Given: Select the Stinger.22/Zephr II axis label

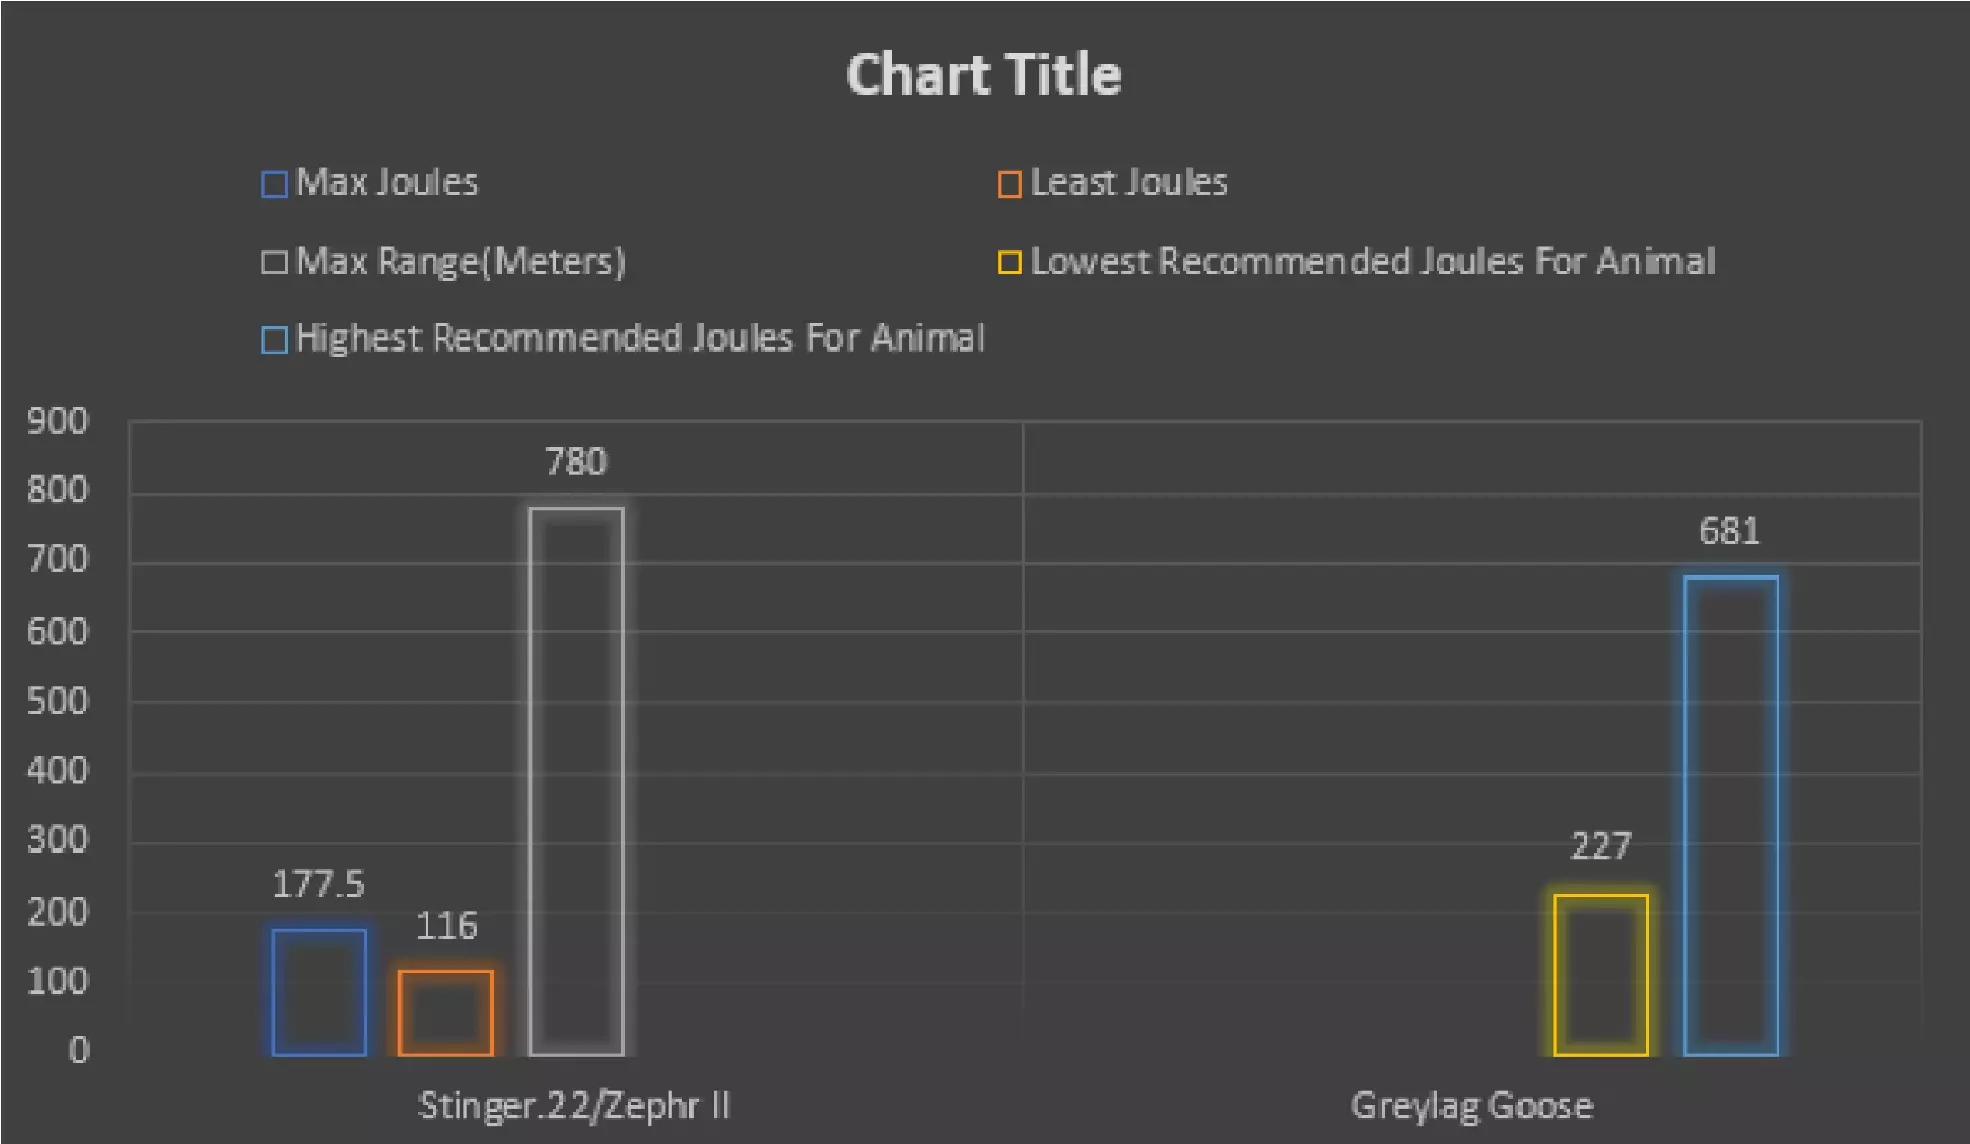Looking at the screenshot, I should click(x=574, y=1106).
